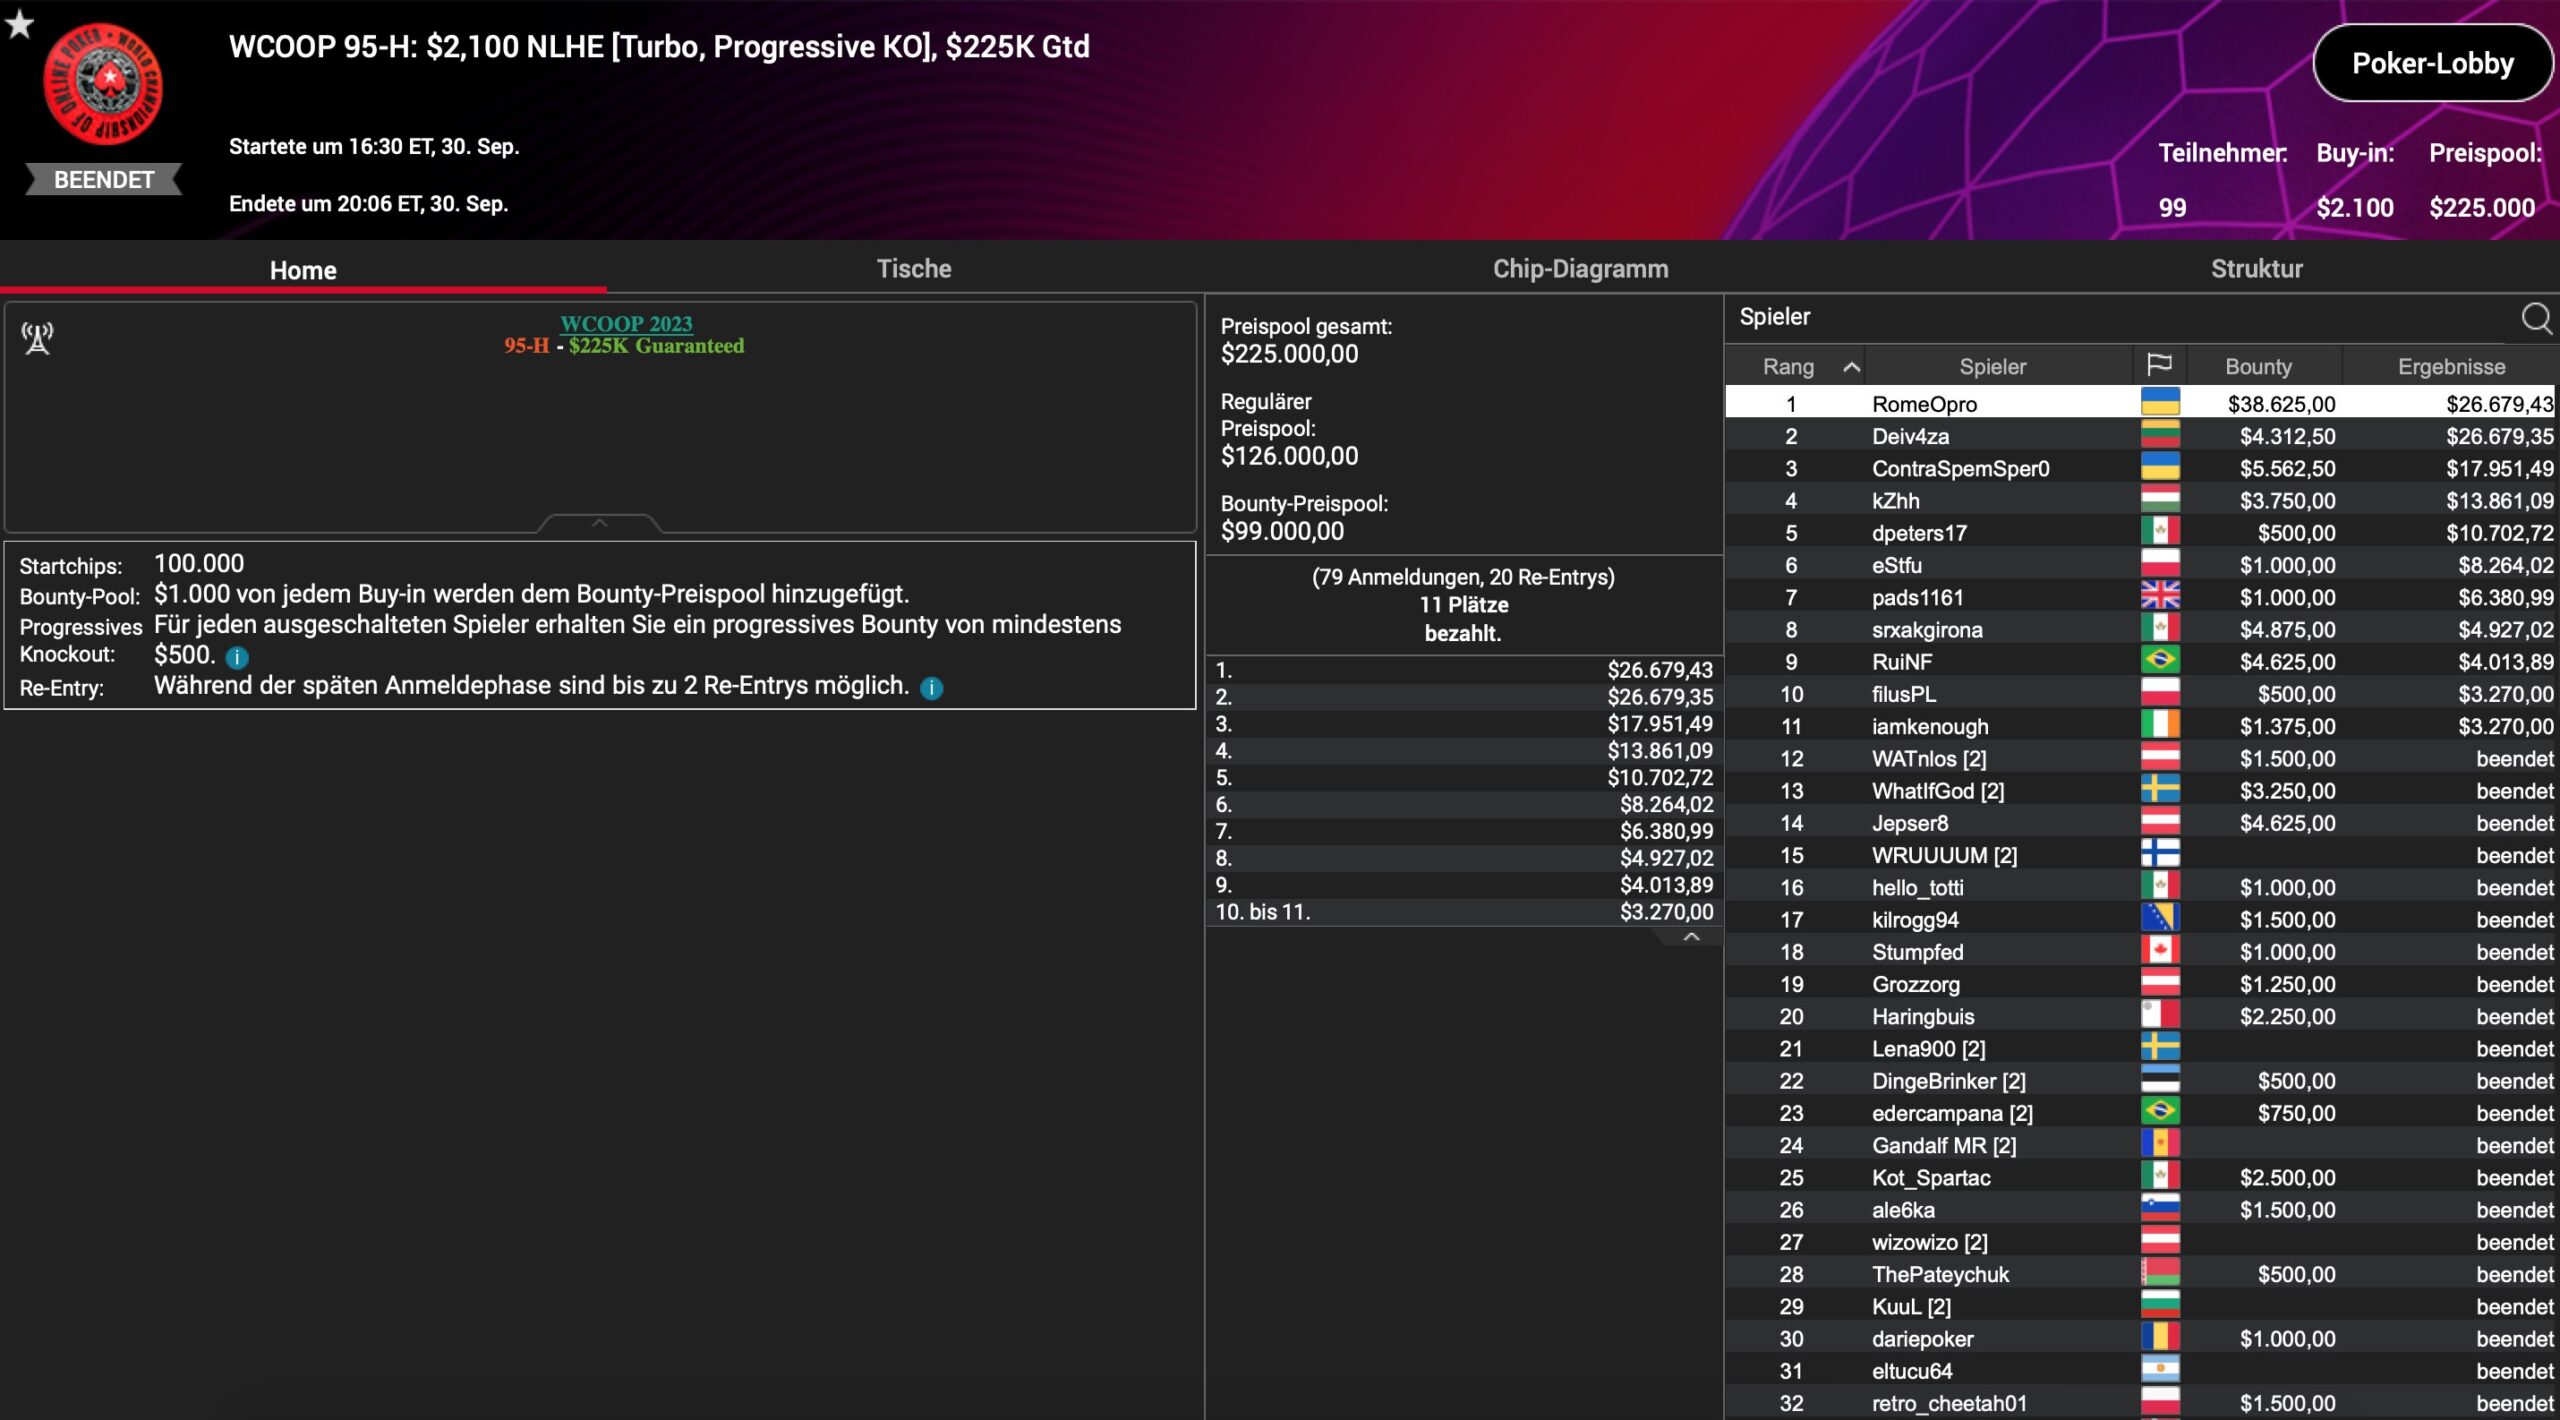This screenshot has width=2560, height=1420.
Task: Select player row Gandalf MR [2]
Action: coord(2140,1144)
